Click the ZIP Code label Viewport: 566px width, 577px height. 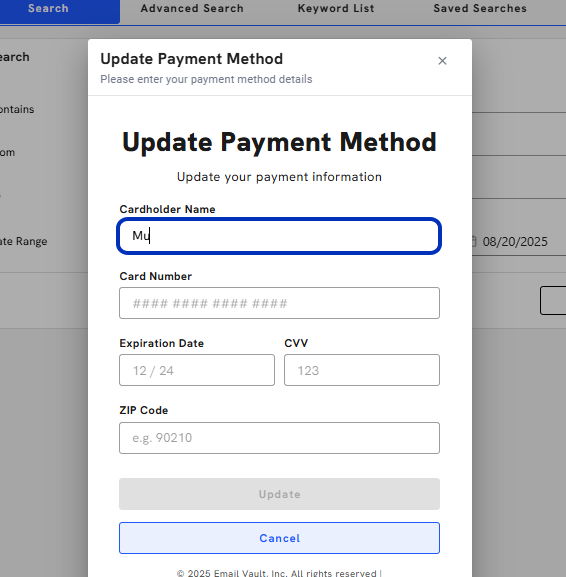pyautogui.click(x=144, y=410)
